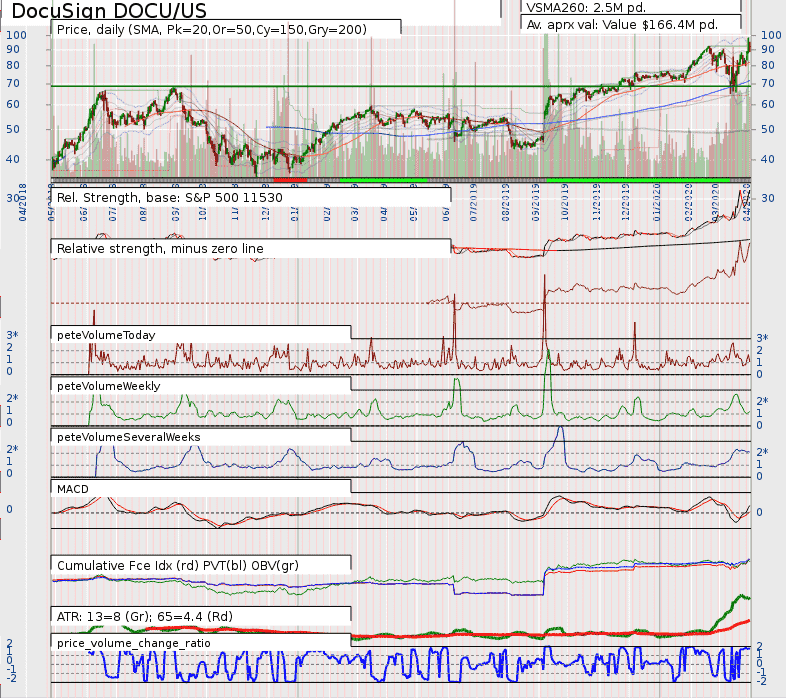Screen dimensions: 786x698
Task: Click the Av. aprx val $166.4M label
Action: [622, 25]
